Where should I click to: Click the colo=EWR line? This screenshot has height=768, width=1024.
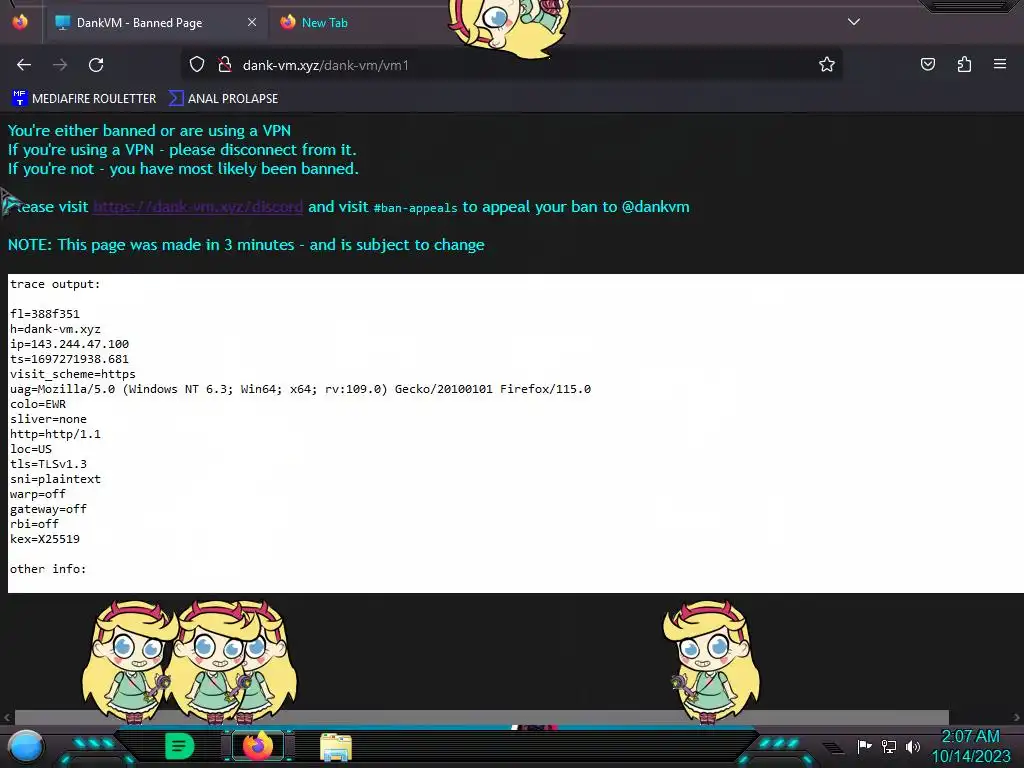point(38,404)
